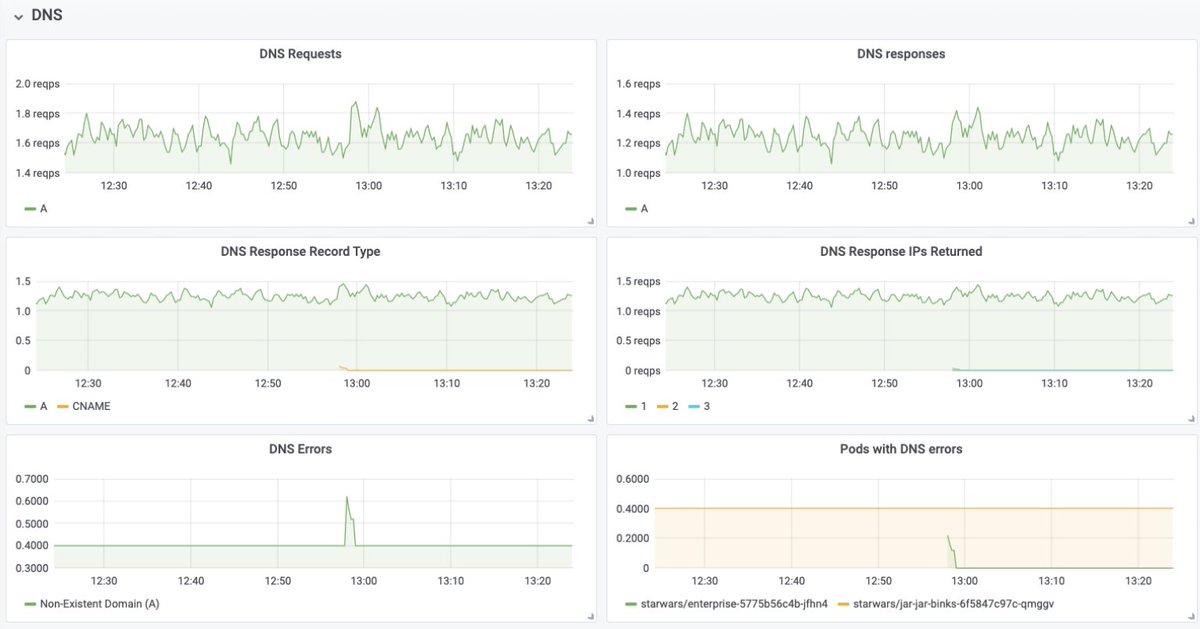Click the resize handle of DNS Requests panel
The width and height of the screenshot is (1200, 629).
(592, 220)
